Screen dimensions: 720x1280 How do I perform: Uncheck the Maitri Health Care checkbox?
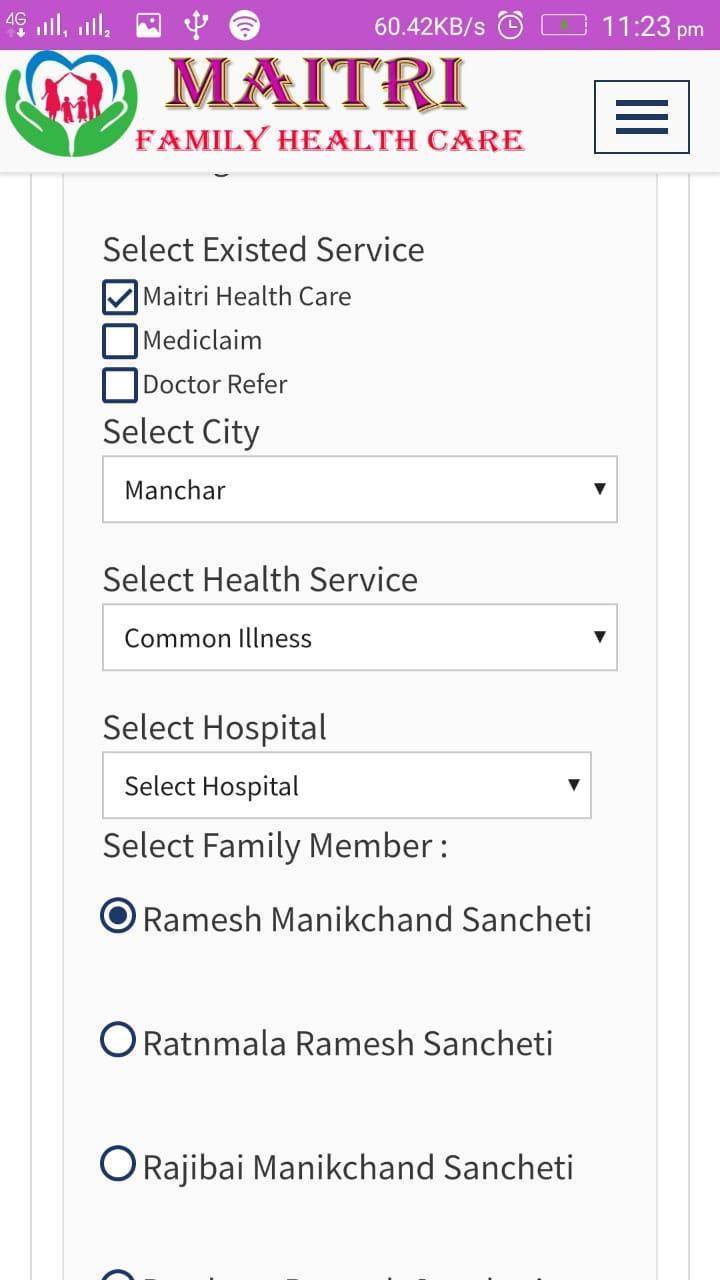[120, 297]
